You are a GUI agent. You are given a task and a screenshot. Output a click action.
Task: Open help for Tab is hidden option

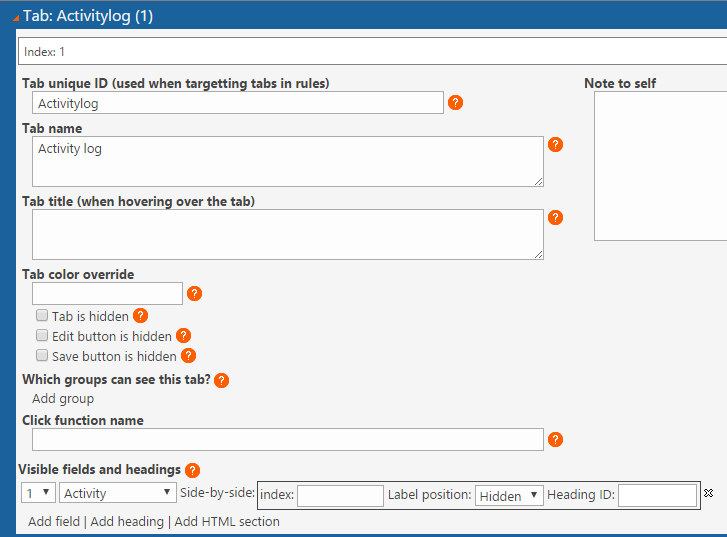pyautogui.click(x=140, y=316)
